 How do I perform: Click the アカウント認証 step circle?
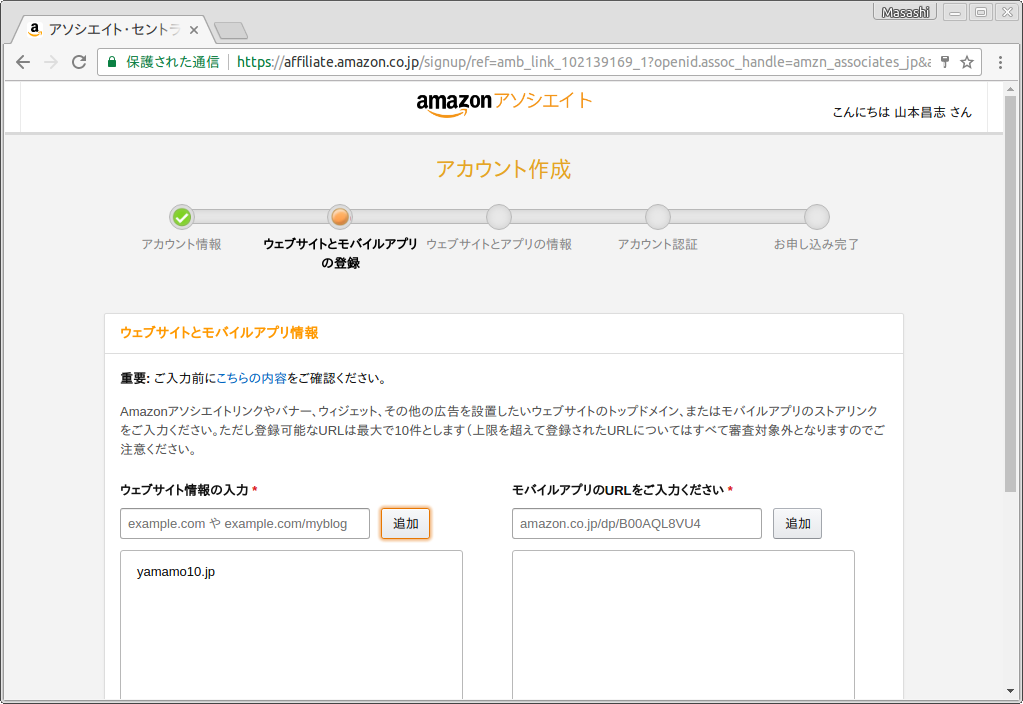coord(658,217)
